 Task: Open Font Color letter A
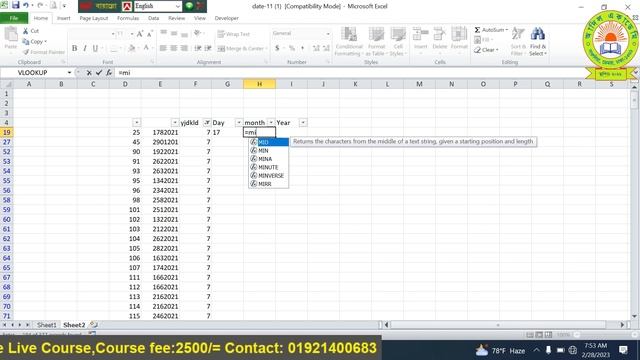[x=146, y=48]
